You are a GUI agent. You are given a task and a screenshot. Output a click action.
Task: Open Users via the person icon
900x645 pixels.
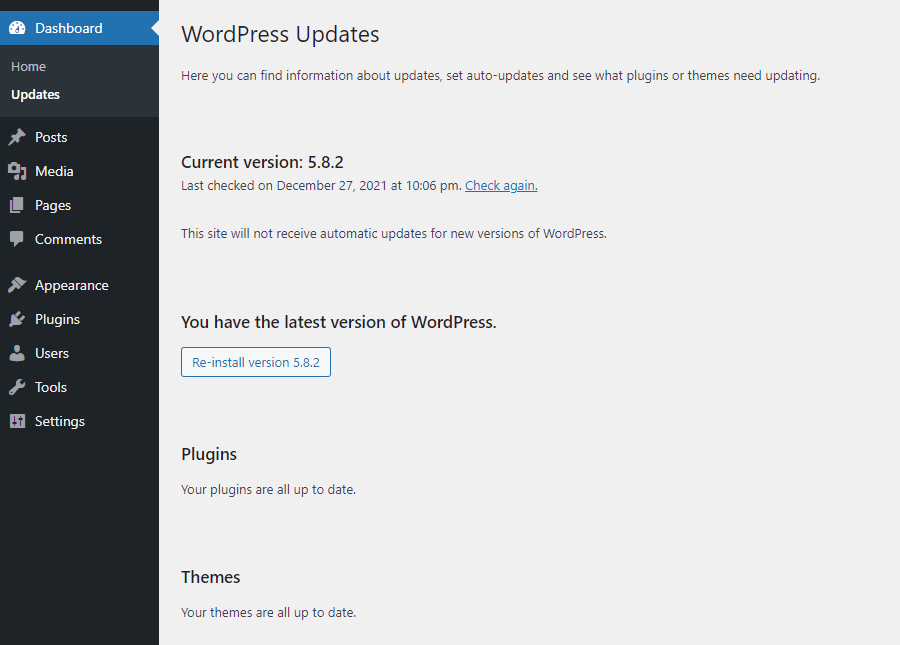(17, 353)
